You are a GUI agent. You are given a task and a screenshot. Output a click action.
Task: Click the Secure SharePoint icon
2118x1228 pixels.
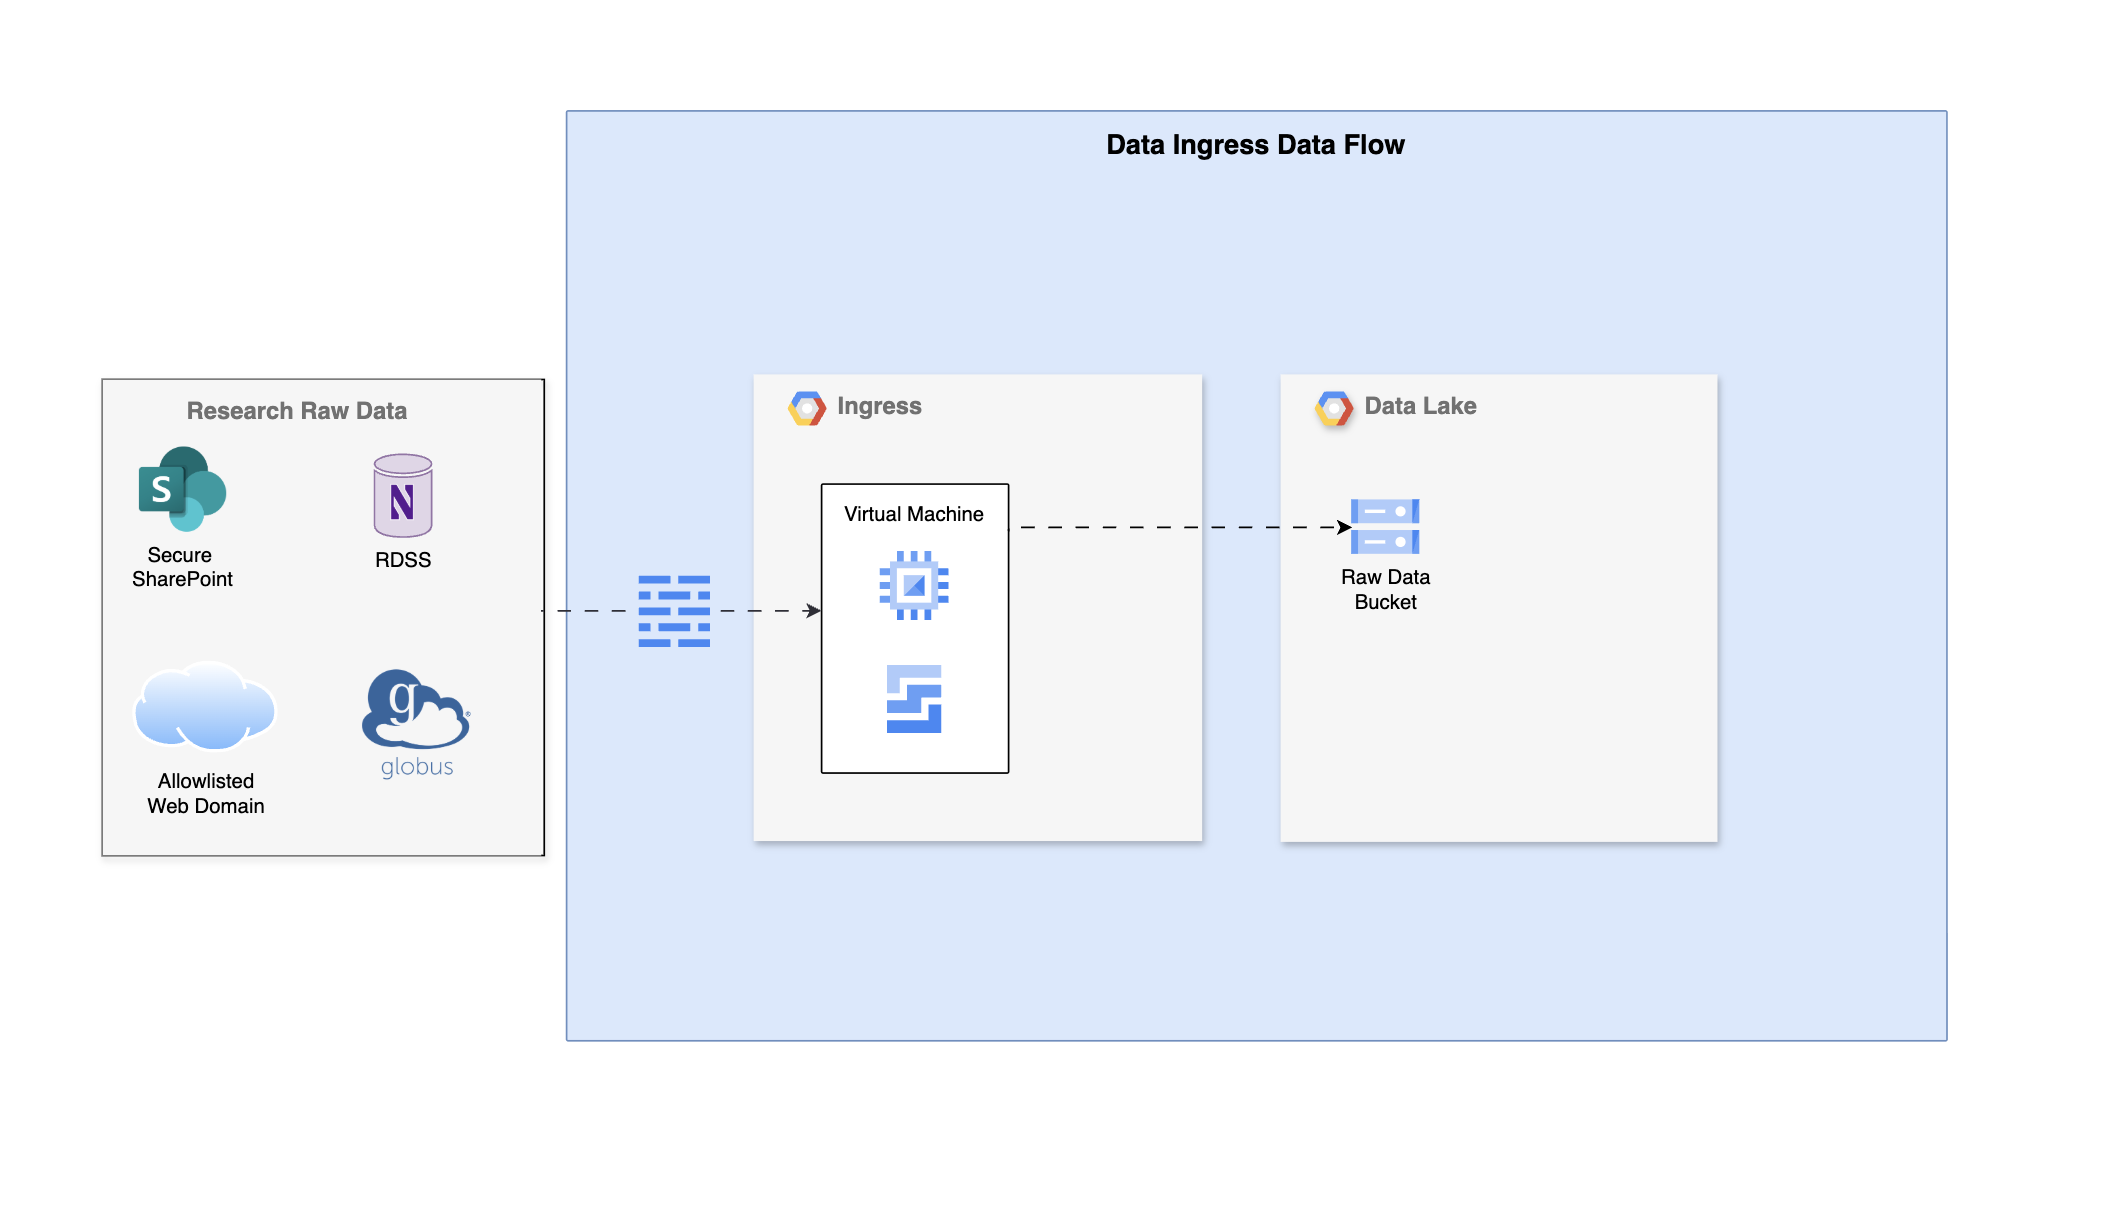pos(182,489)
